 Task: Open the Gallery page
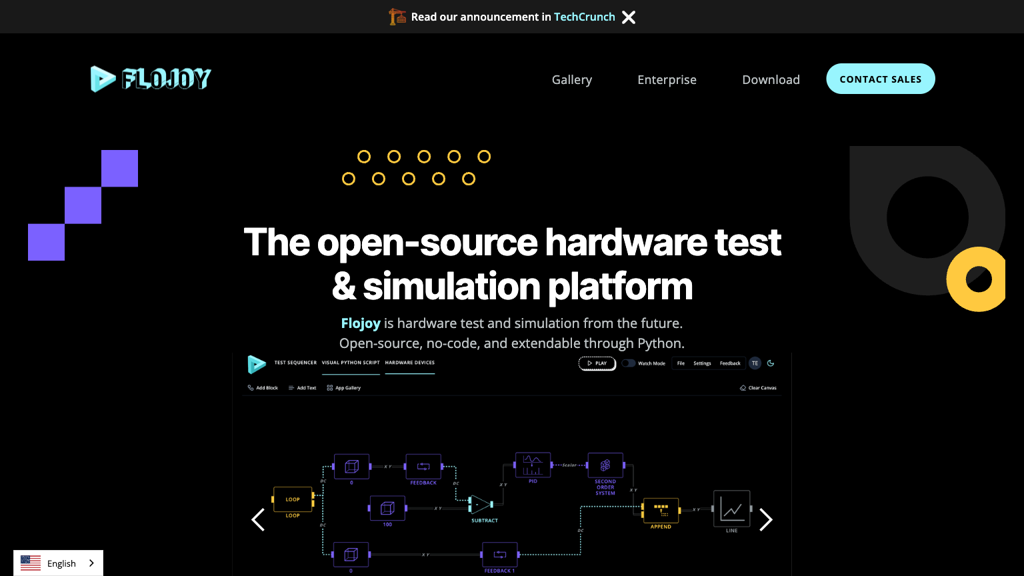[x=572, y=80]
